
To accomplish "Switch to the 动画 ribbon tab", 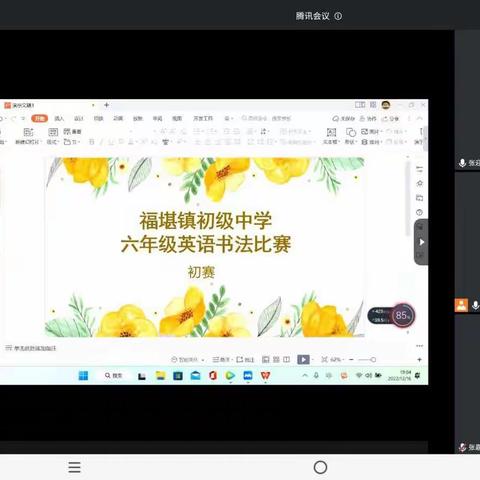I will 118,118.
